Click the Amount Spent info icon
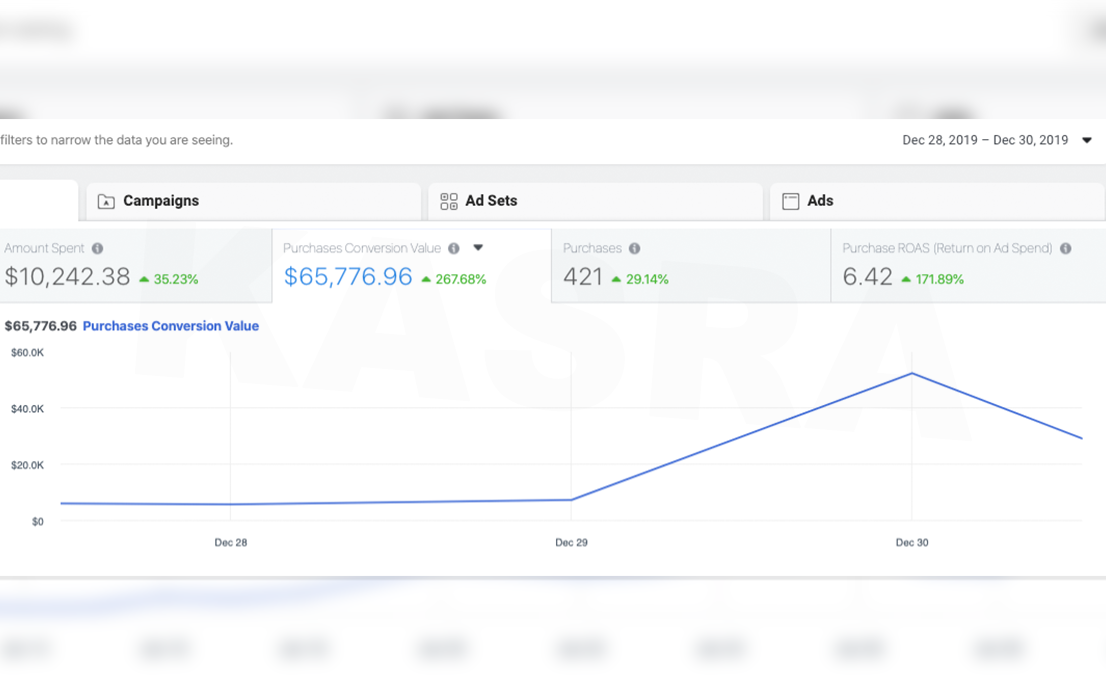The width and height of the screenshot is (1106, 694). [97, 248]
